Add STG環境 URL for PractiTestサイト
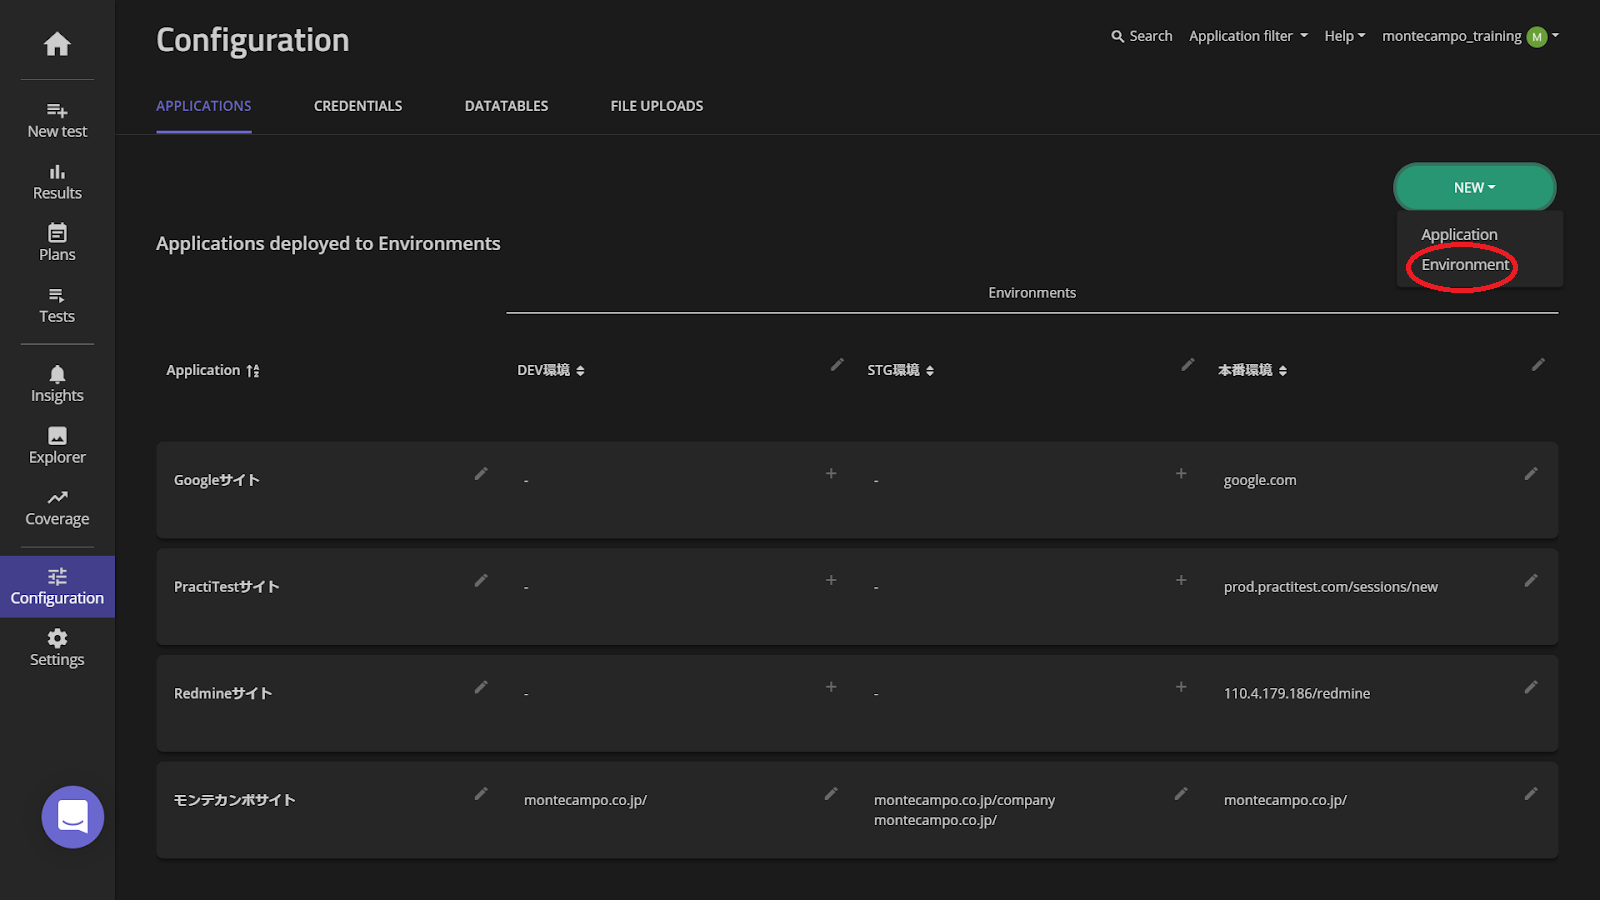 (x=1181, y=580)
